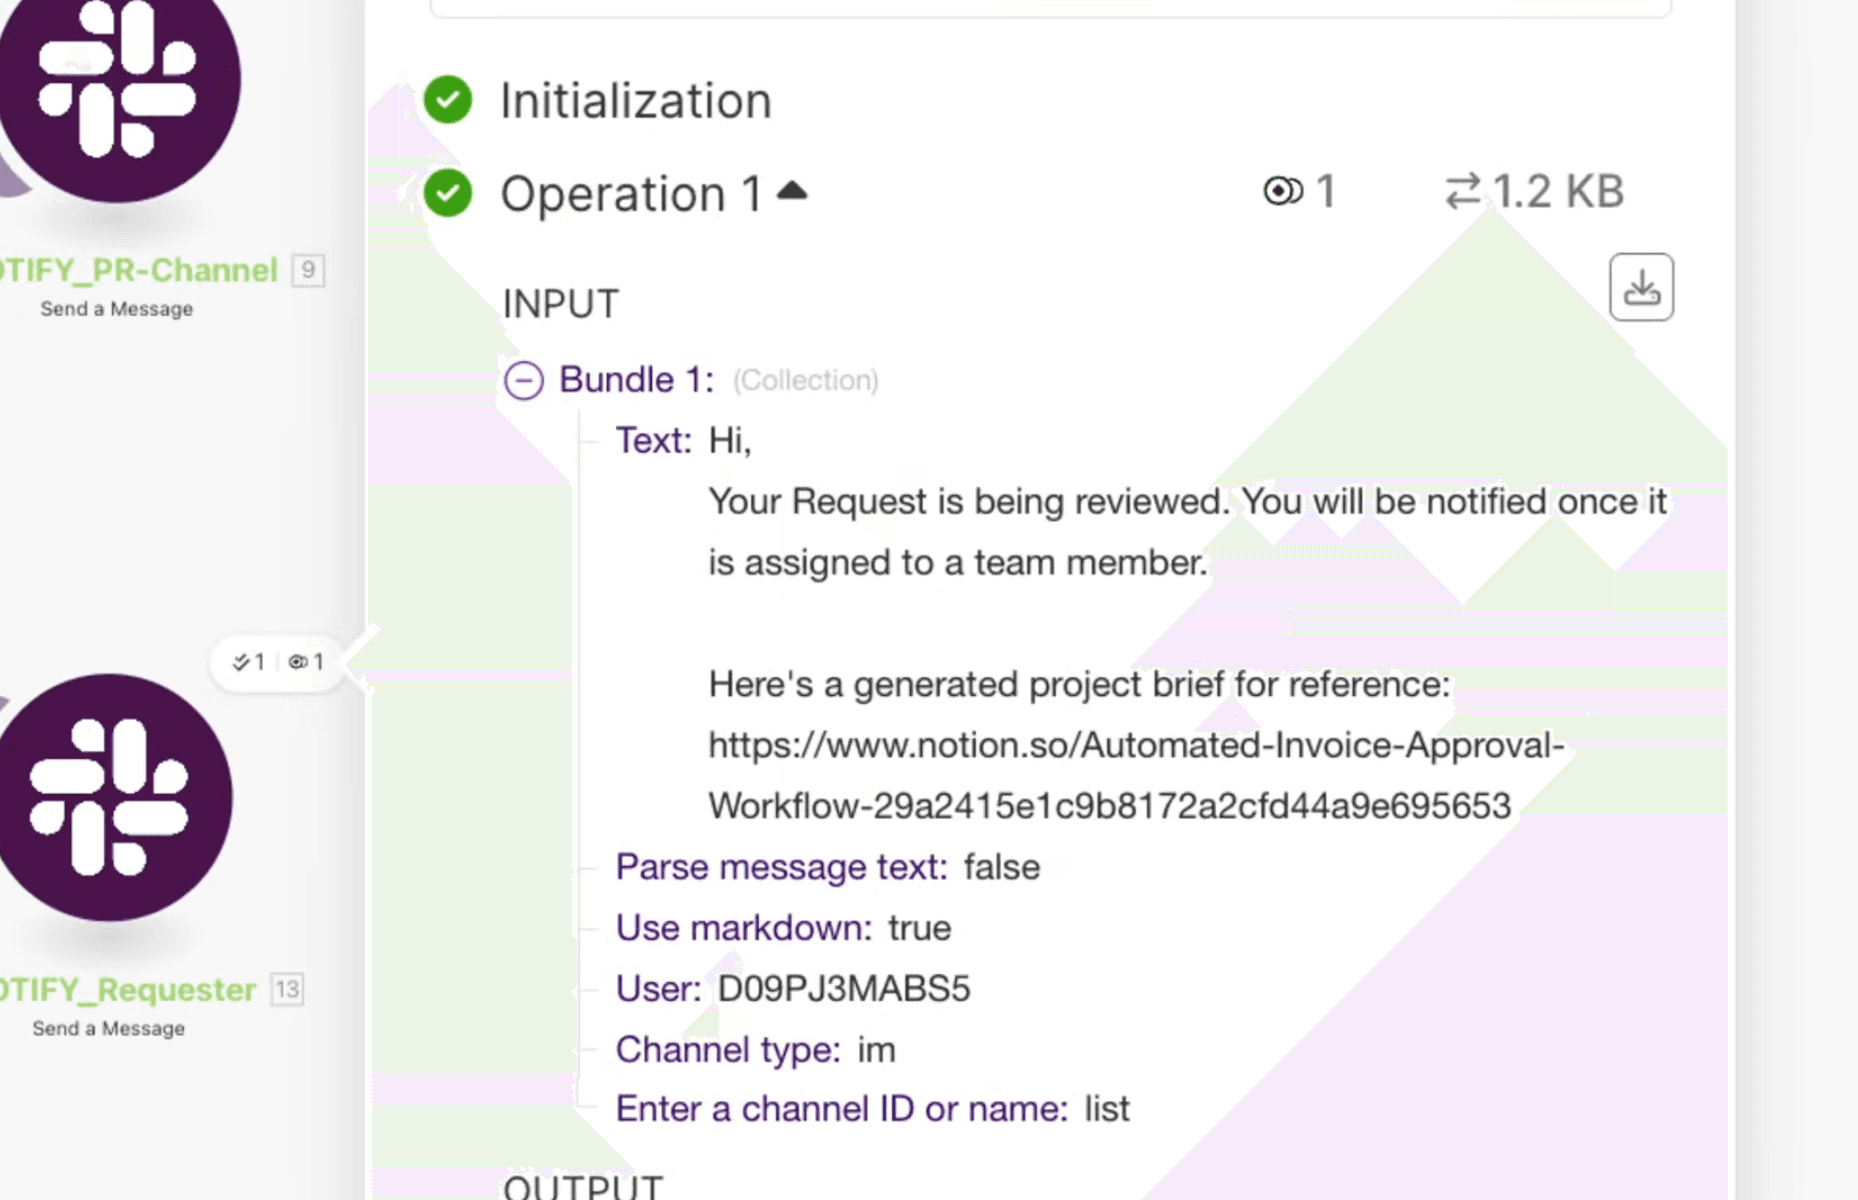The width and height of the screenshot is (1858, 1200).
Task: Open the Notion Automated-Invoice-Approval-Workflow link
Action: tap(1135, 775)
